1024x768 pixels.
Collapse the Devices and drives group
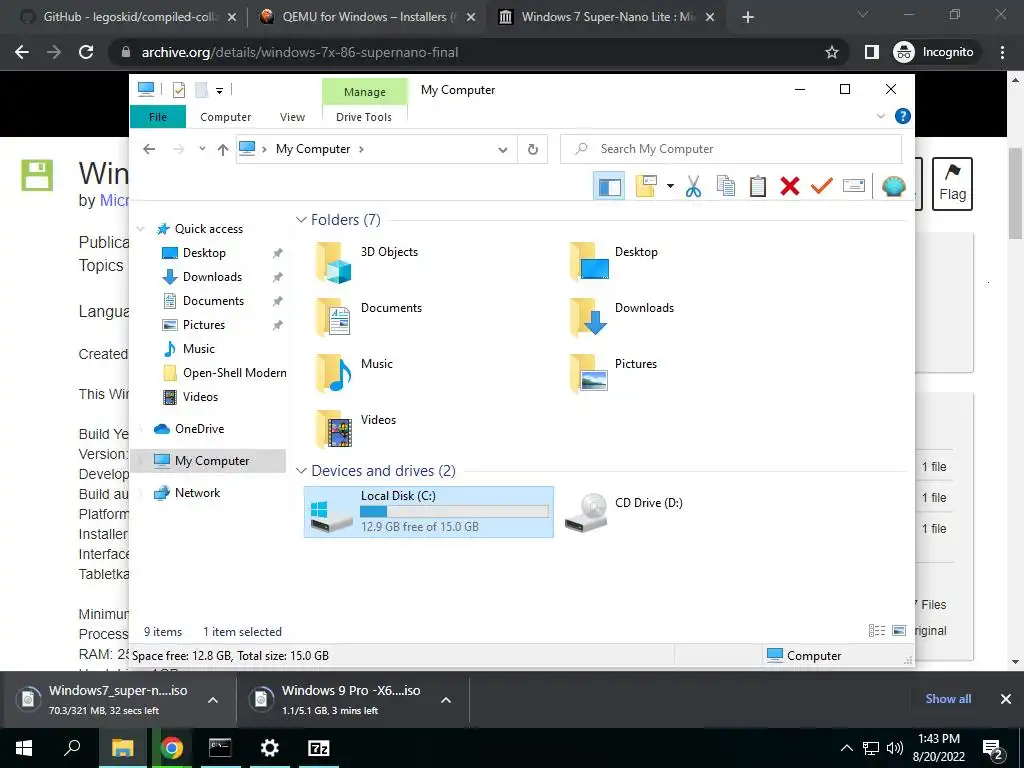point(301,471)
